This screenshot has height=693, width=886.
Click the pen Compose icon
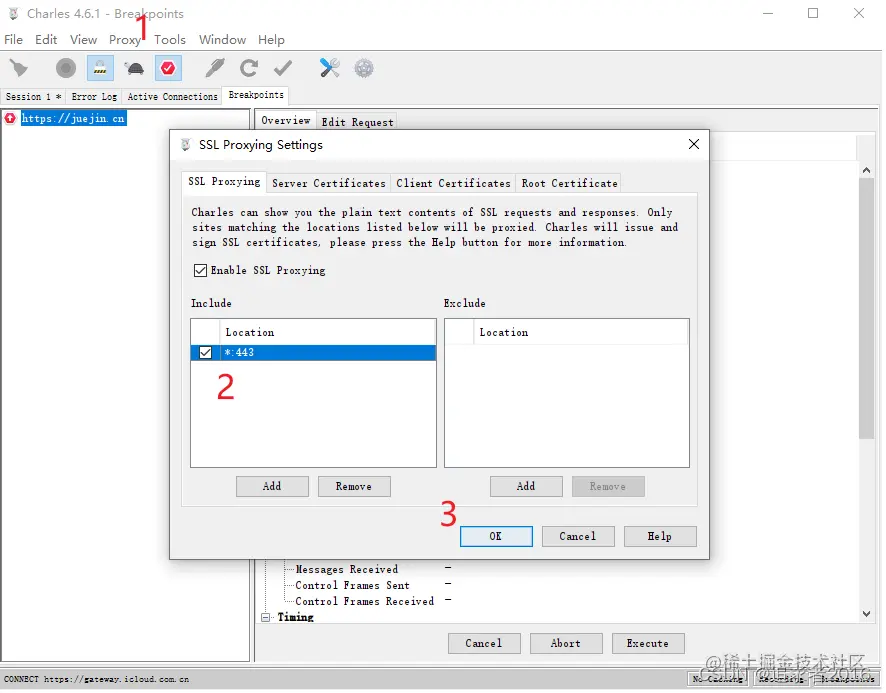(x=214, y=68)
